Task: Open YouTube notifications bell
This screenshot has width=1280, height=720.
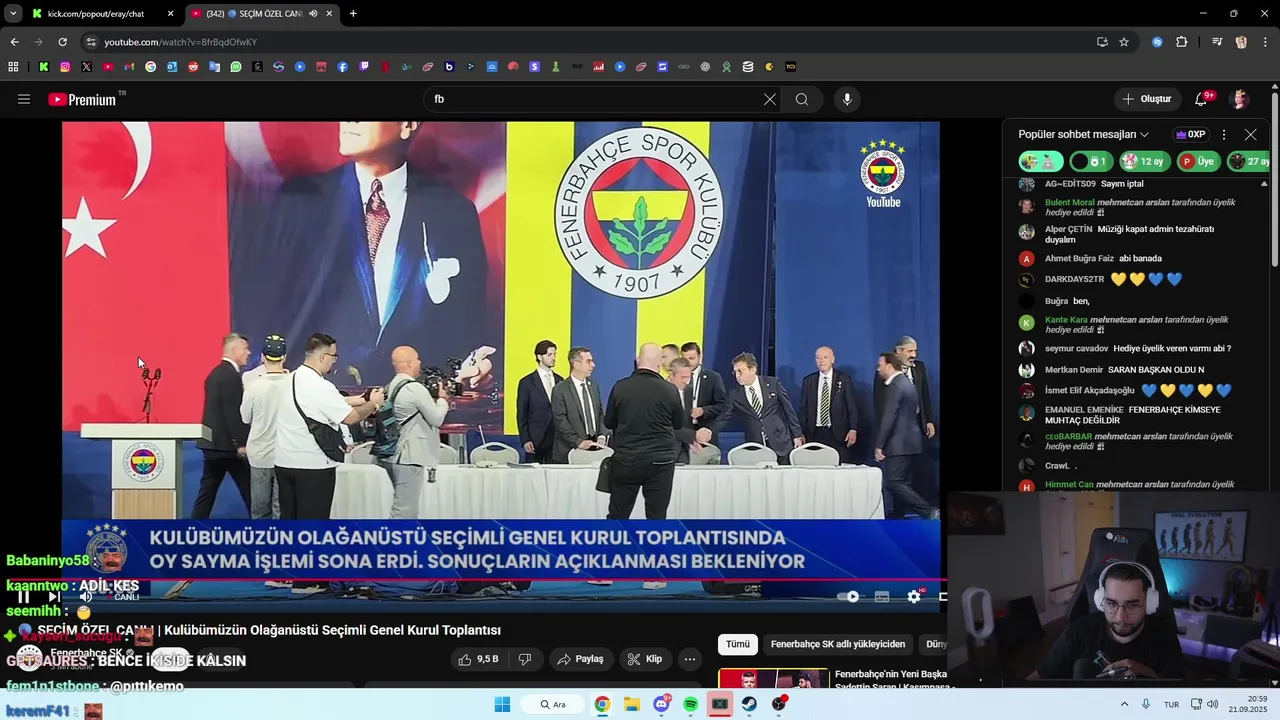Action: pyautogui.click(x=1202, y=99)
